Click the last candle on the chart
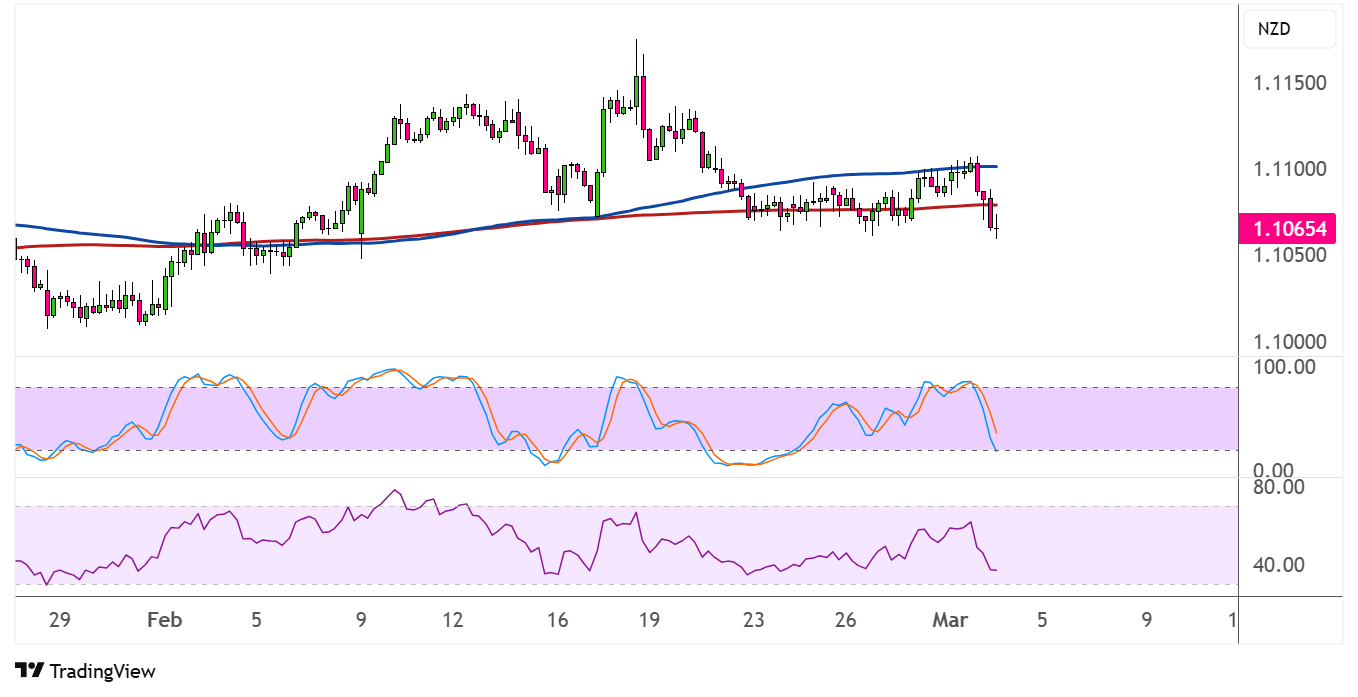The width and height of the screenshot is (1358, 697). coord(997,229)
